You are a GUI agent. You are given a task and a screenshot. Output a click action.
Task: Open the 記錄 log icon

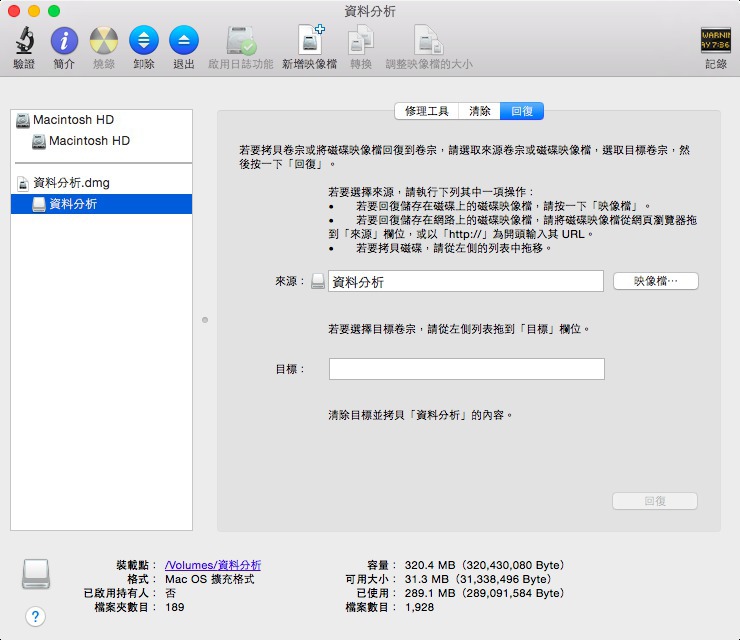pos(715,40)
